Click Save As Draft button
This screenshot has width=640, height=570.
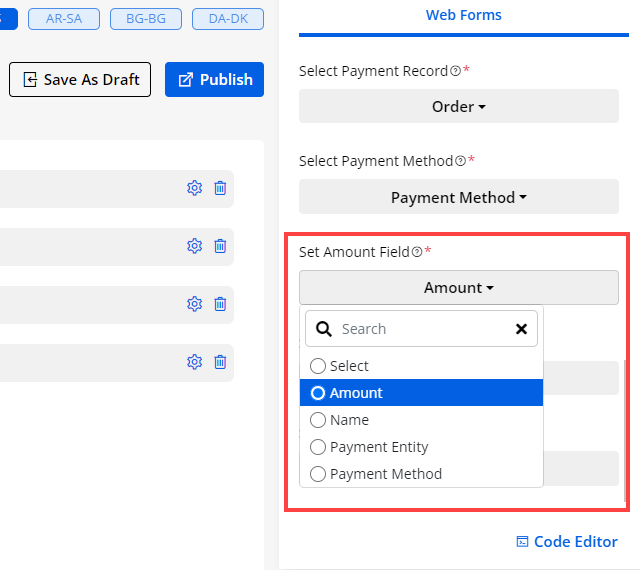pos(80,80)
